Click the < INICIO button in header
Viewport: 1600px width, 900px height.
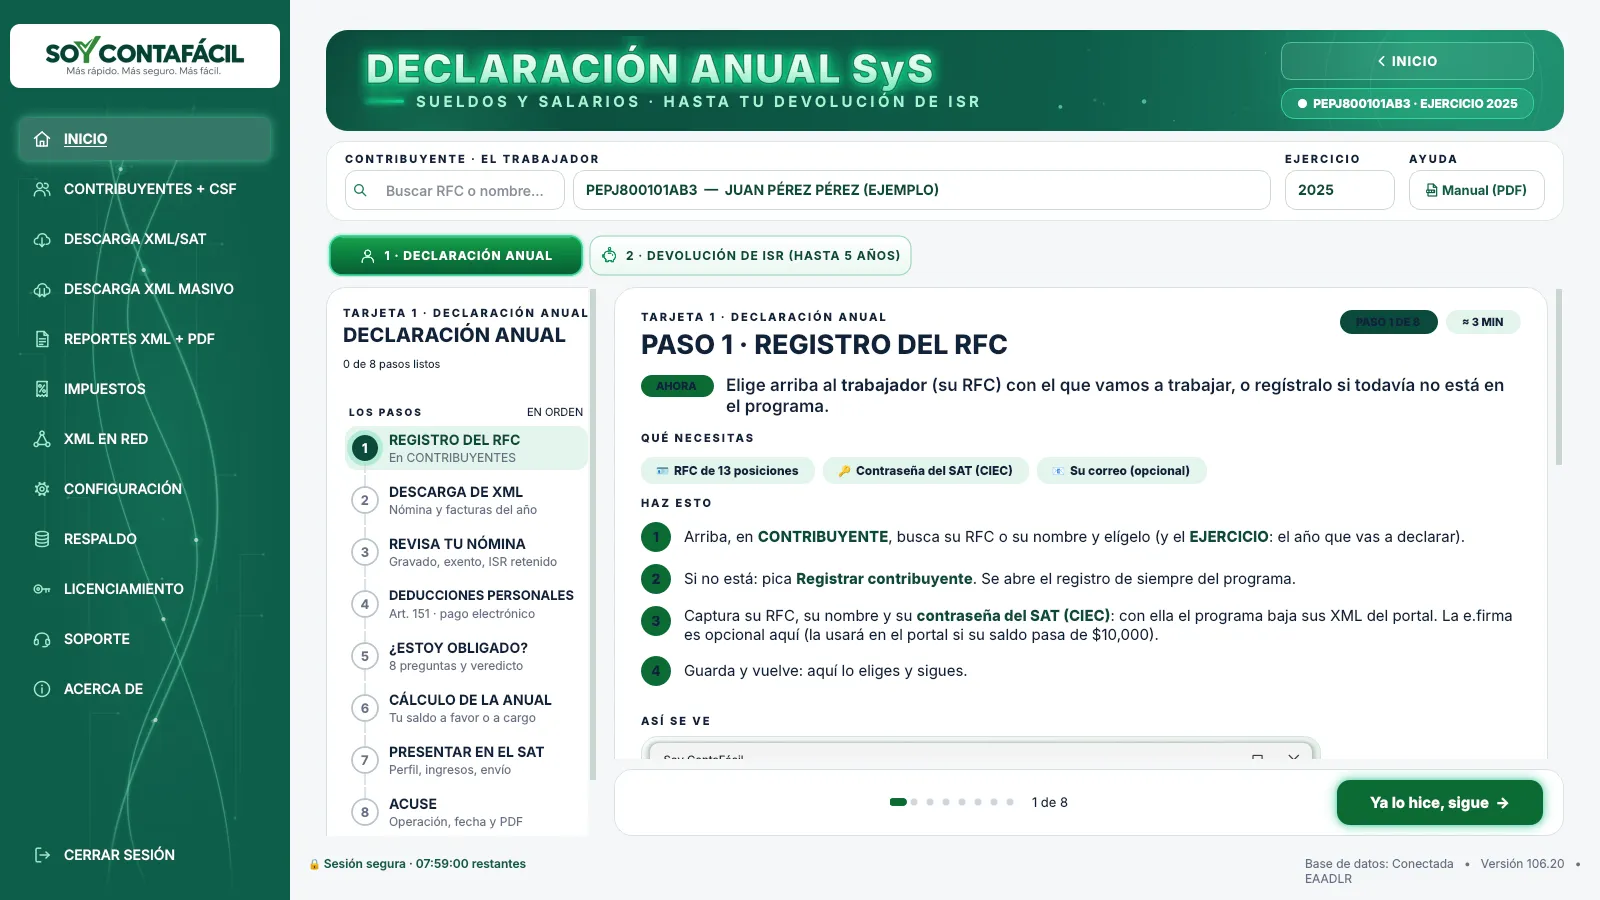pyautogui.click(x=1407, y=61)
